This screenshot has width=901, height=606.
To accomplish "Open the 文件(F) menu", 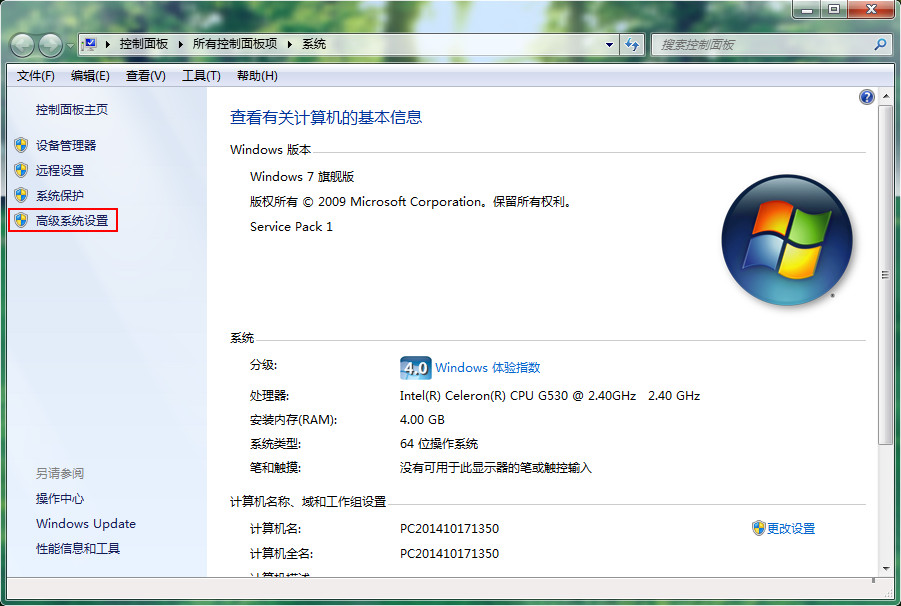I will (x=36, y=76).
